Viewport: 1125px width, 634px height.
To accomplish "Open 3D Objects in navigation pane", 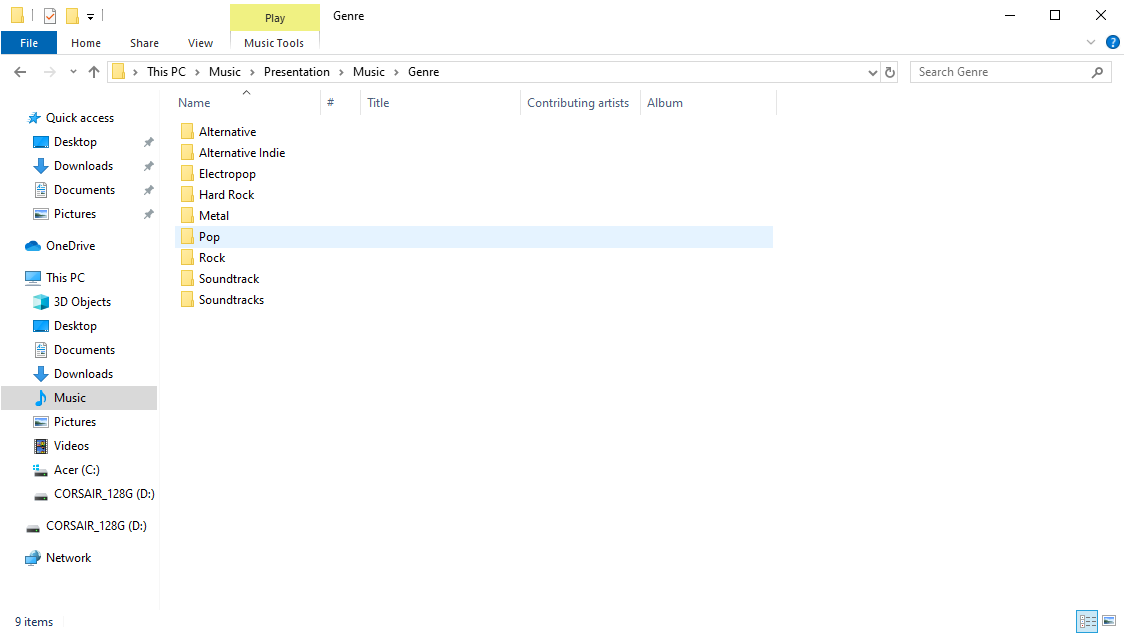I will click(82, 302).
